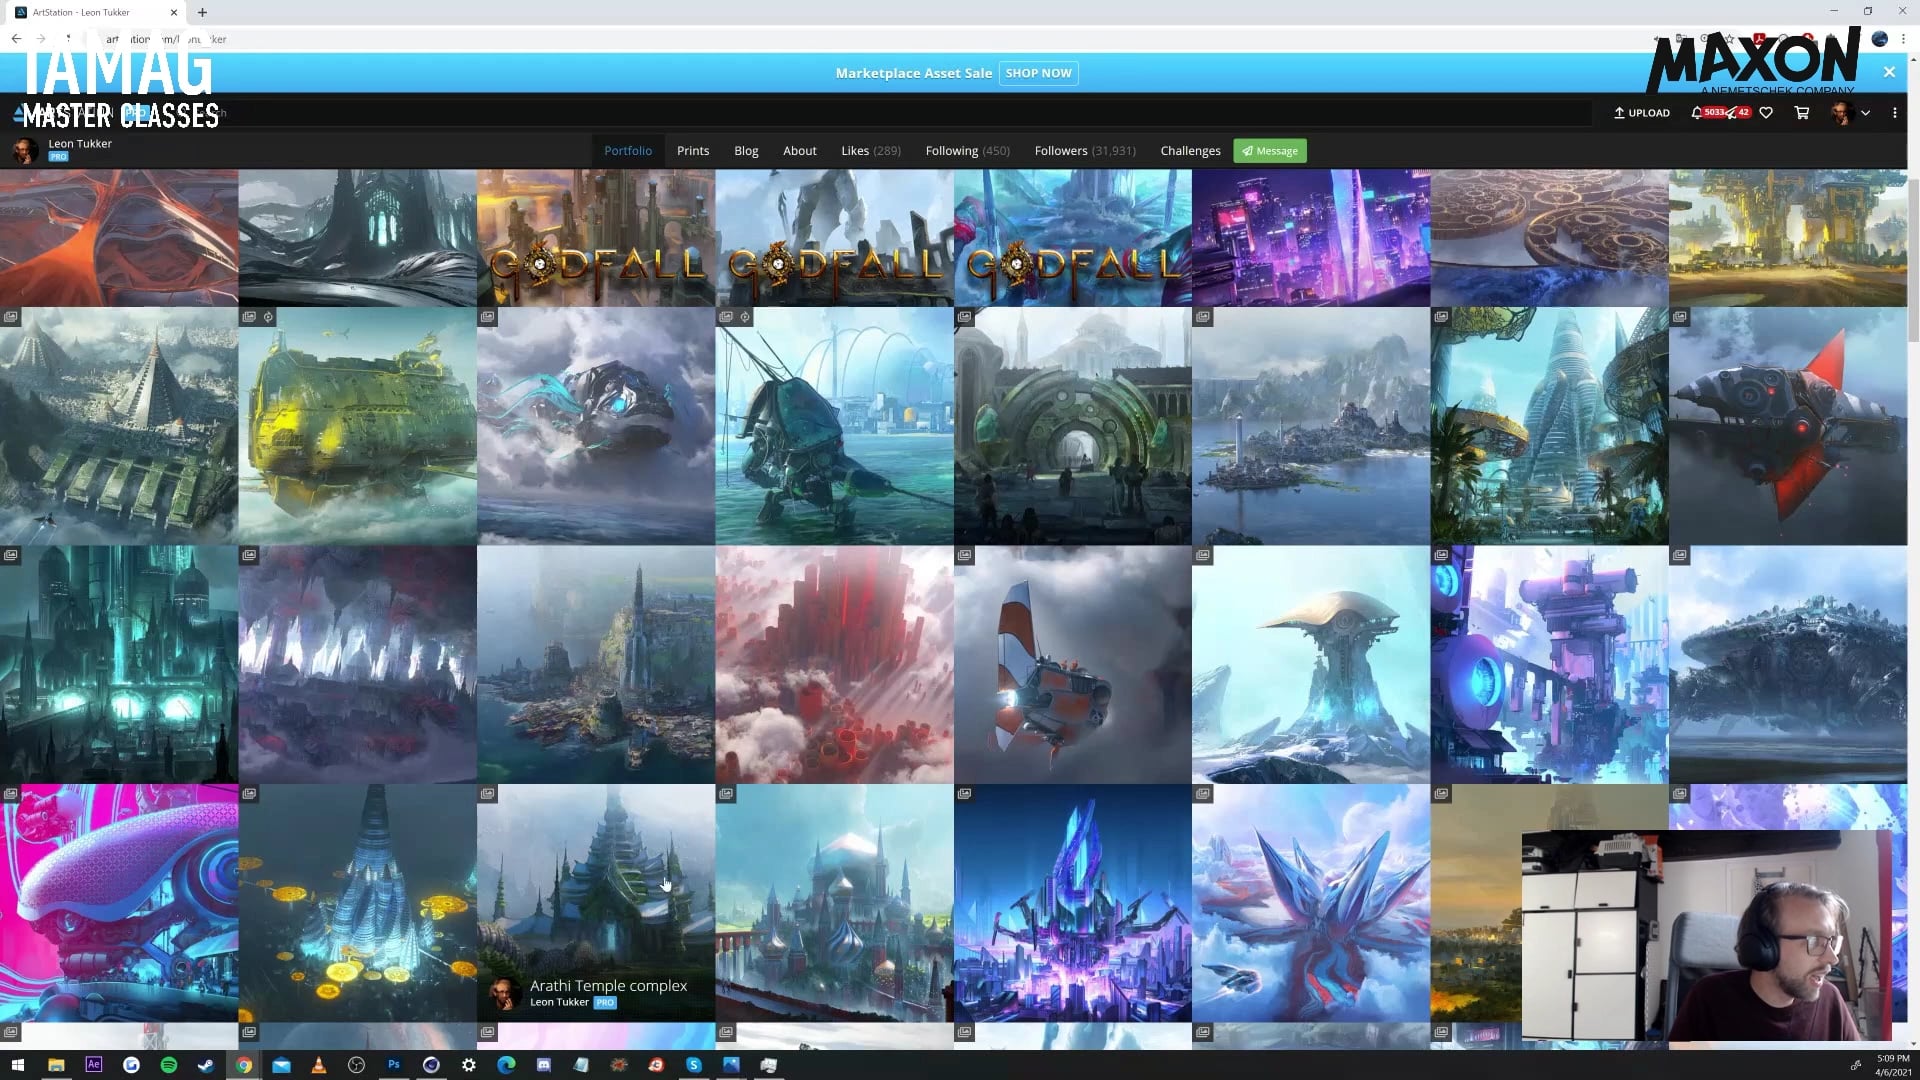
Task: Open Spotify from the taskbar
Action: [169, 1065]
